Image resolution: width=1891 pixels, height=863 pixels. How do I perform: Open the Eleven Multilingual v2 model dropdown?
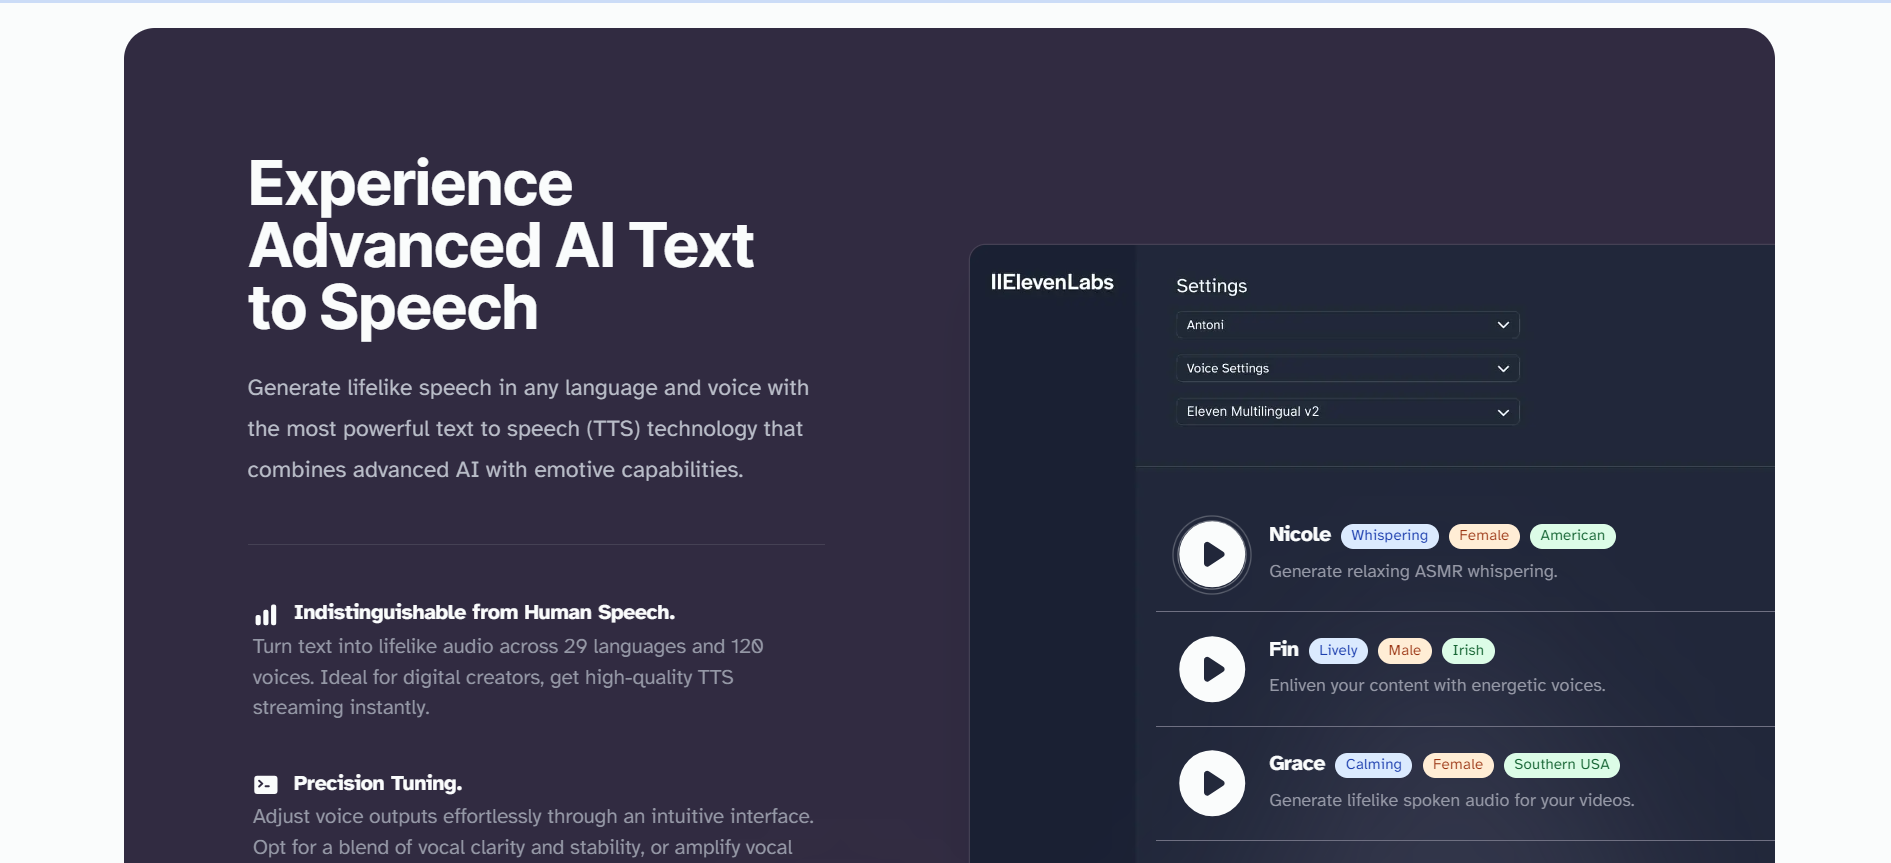pyautogui.click(x=1347, y=412)
